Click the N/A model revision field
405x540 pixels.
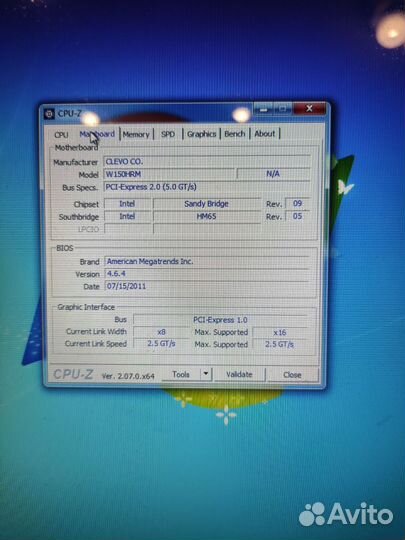273,174
